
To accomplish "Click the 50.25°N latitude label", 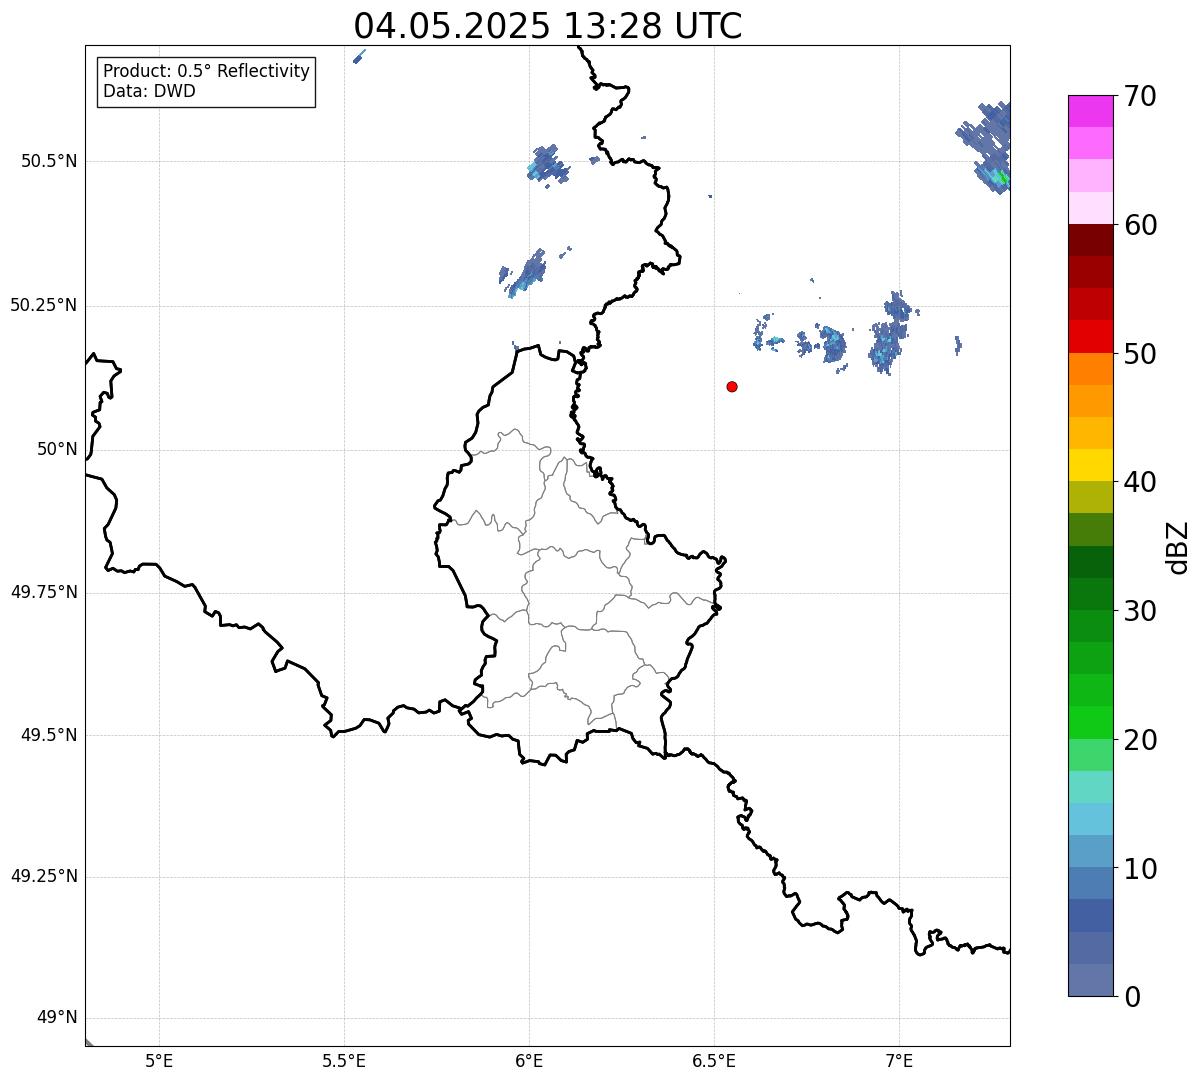I will (43, 305).
